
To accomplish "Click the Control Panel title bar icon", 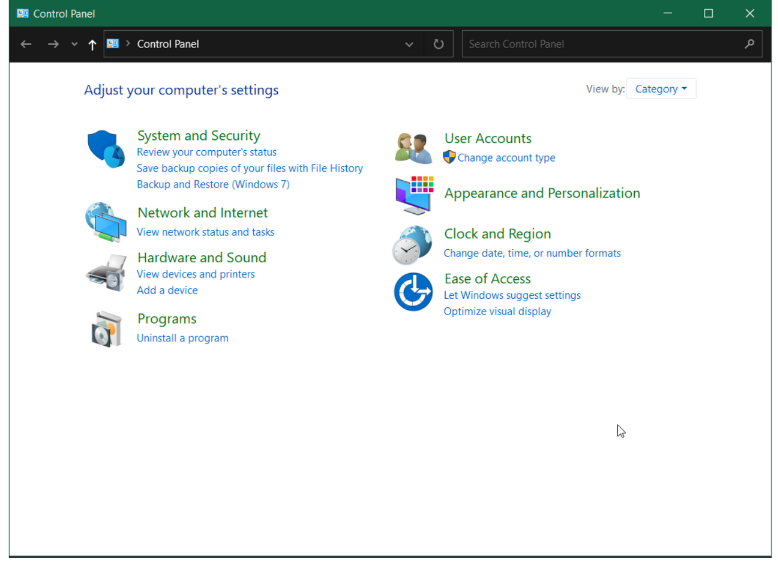I will click(x=22, y=13).
